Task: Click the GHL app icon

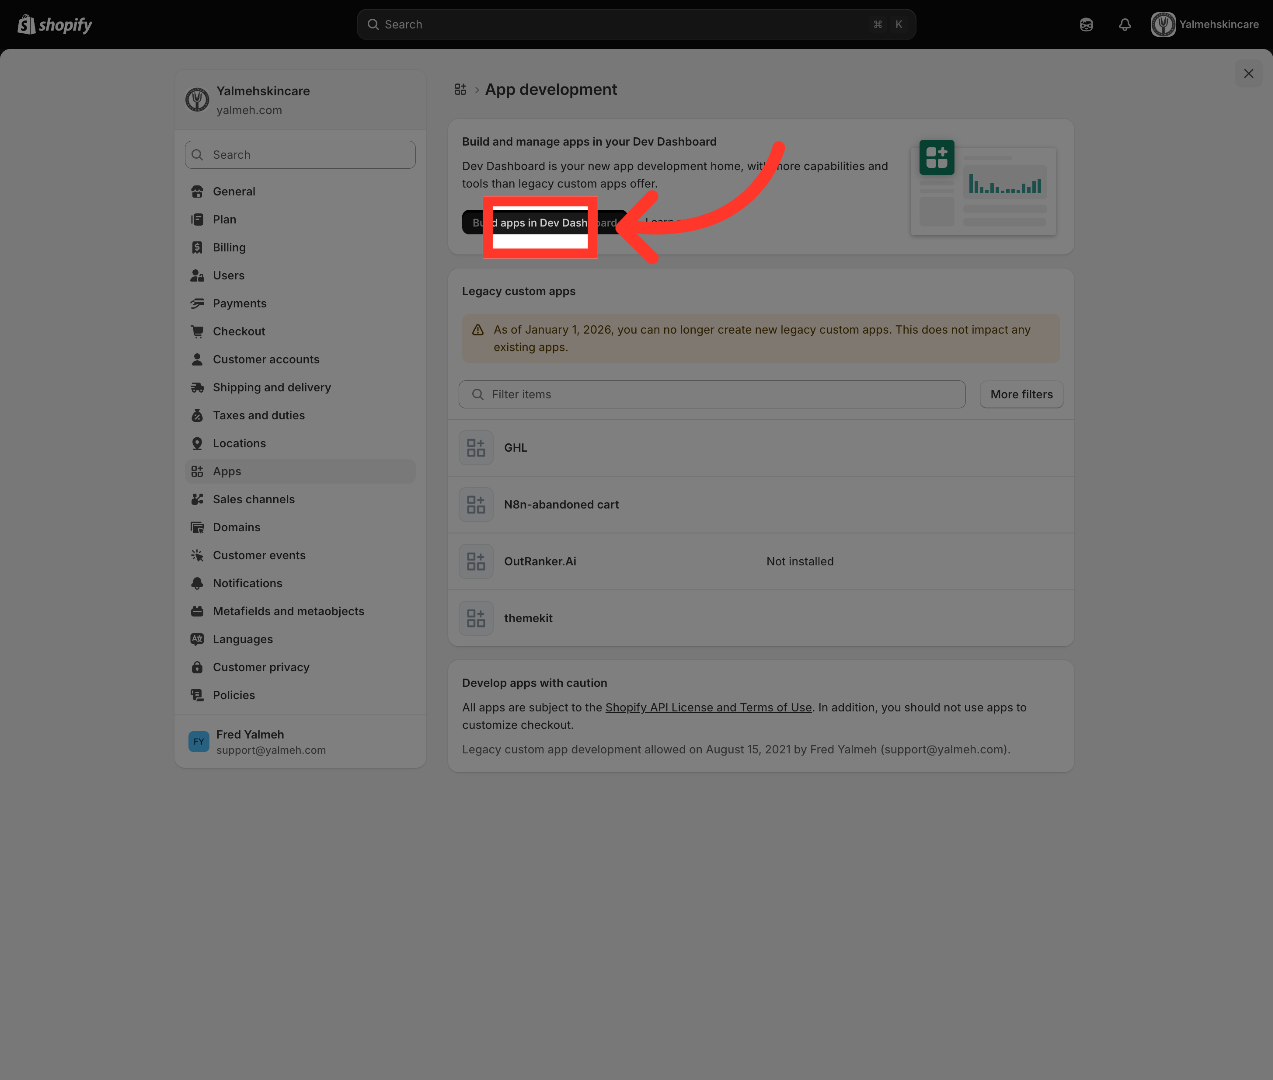Action: [476, 448]
